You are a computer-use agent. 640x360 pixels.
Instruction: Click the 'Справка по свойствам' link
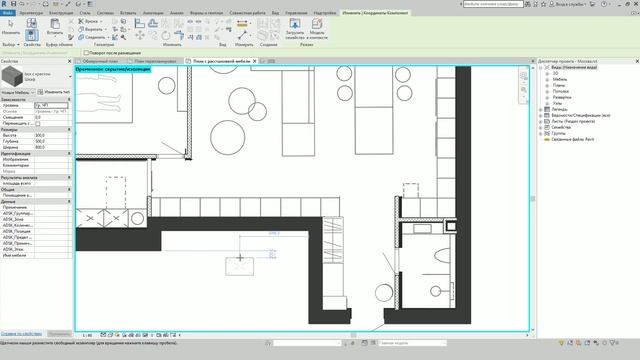point(21,334)
